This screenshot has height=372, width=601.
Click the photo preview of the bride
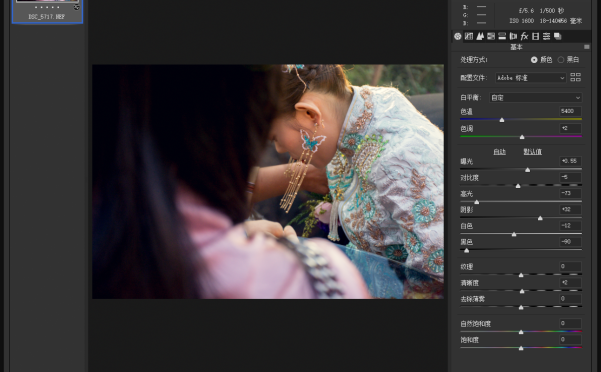coord(268,182)
